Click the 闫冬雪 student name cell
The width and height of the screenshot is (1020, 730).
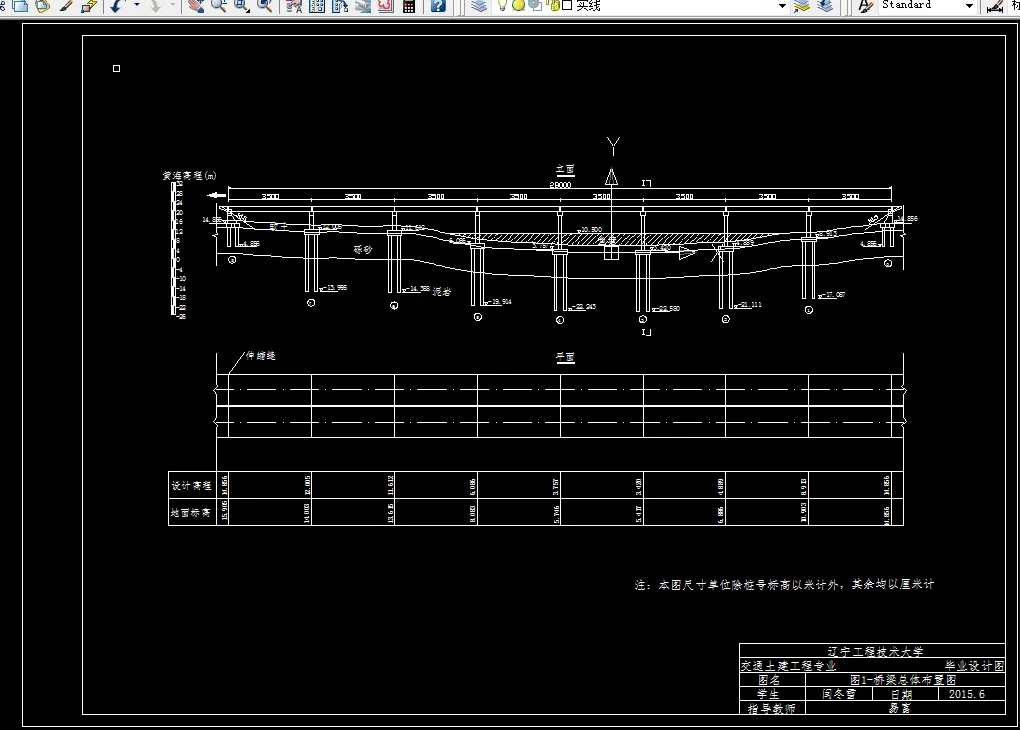tap(839, 694)
